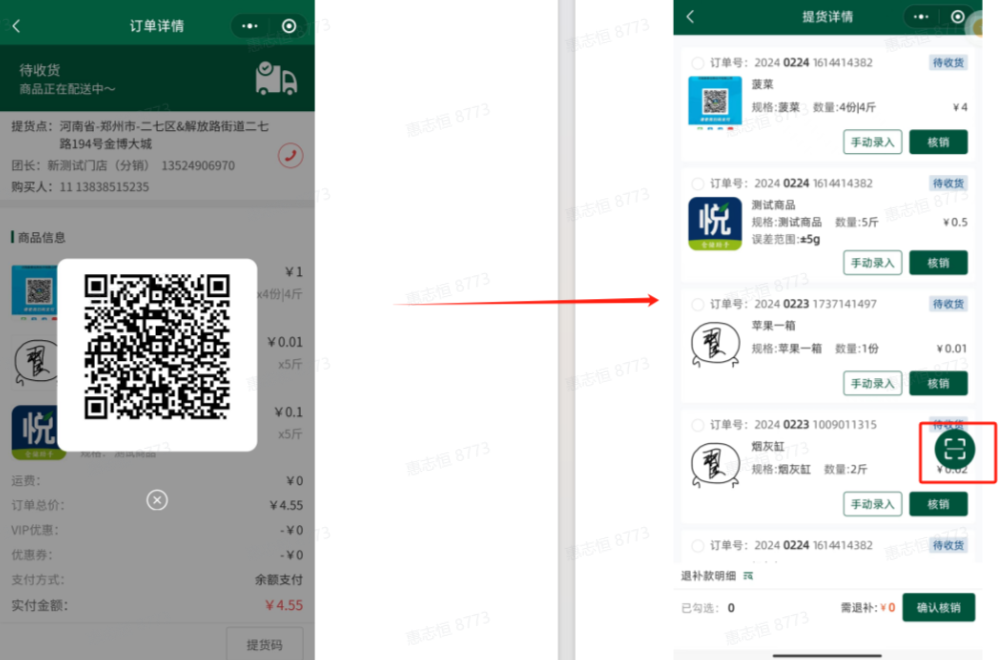Open the 测试商品 悦 thumbnail in 提货详情
The width and height of the screenshot is (1003, 660).
point(715,223)
